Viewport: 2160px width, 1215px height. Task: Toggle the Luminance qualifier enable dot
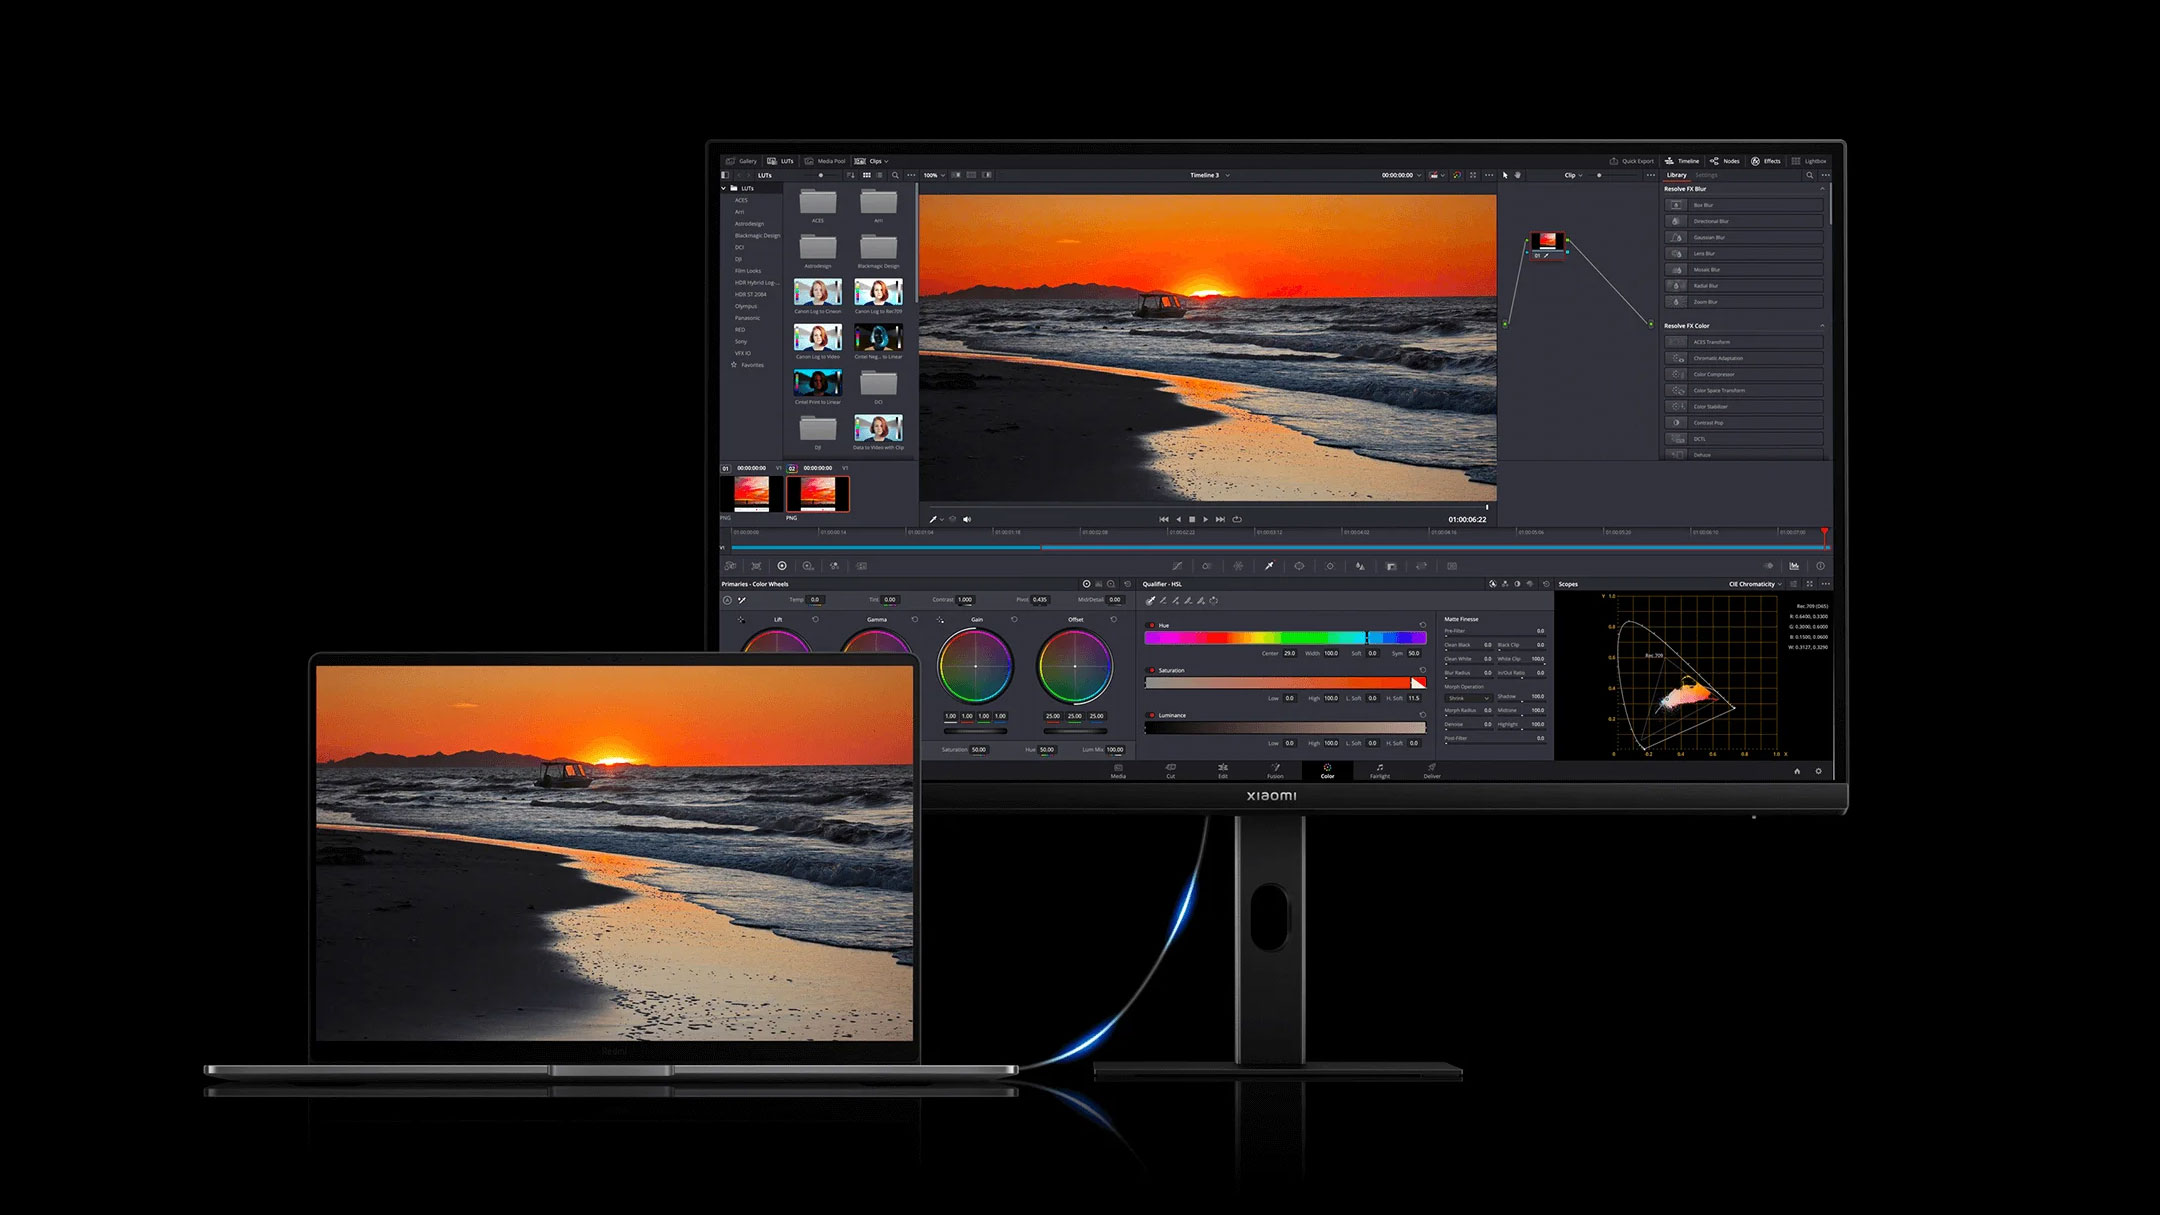coord(1151,715)
